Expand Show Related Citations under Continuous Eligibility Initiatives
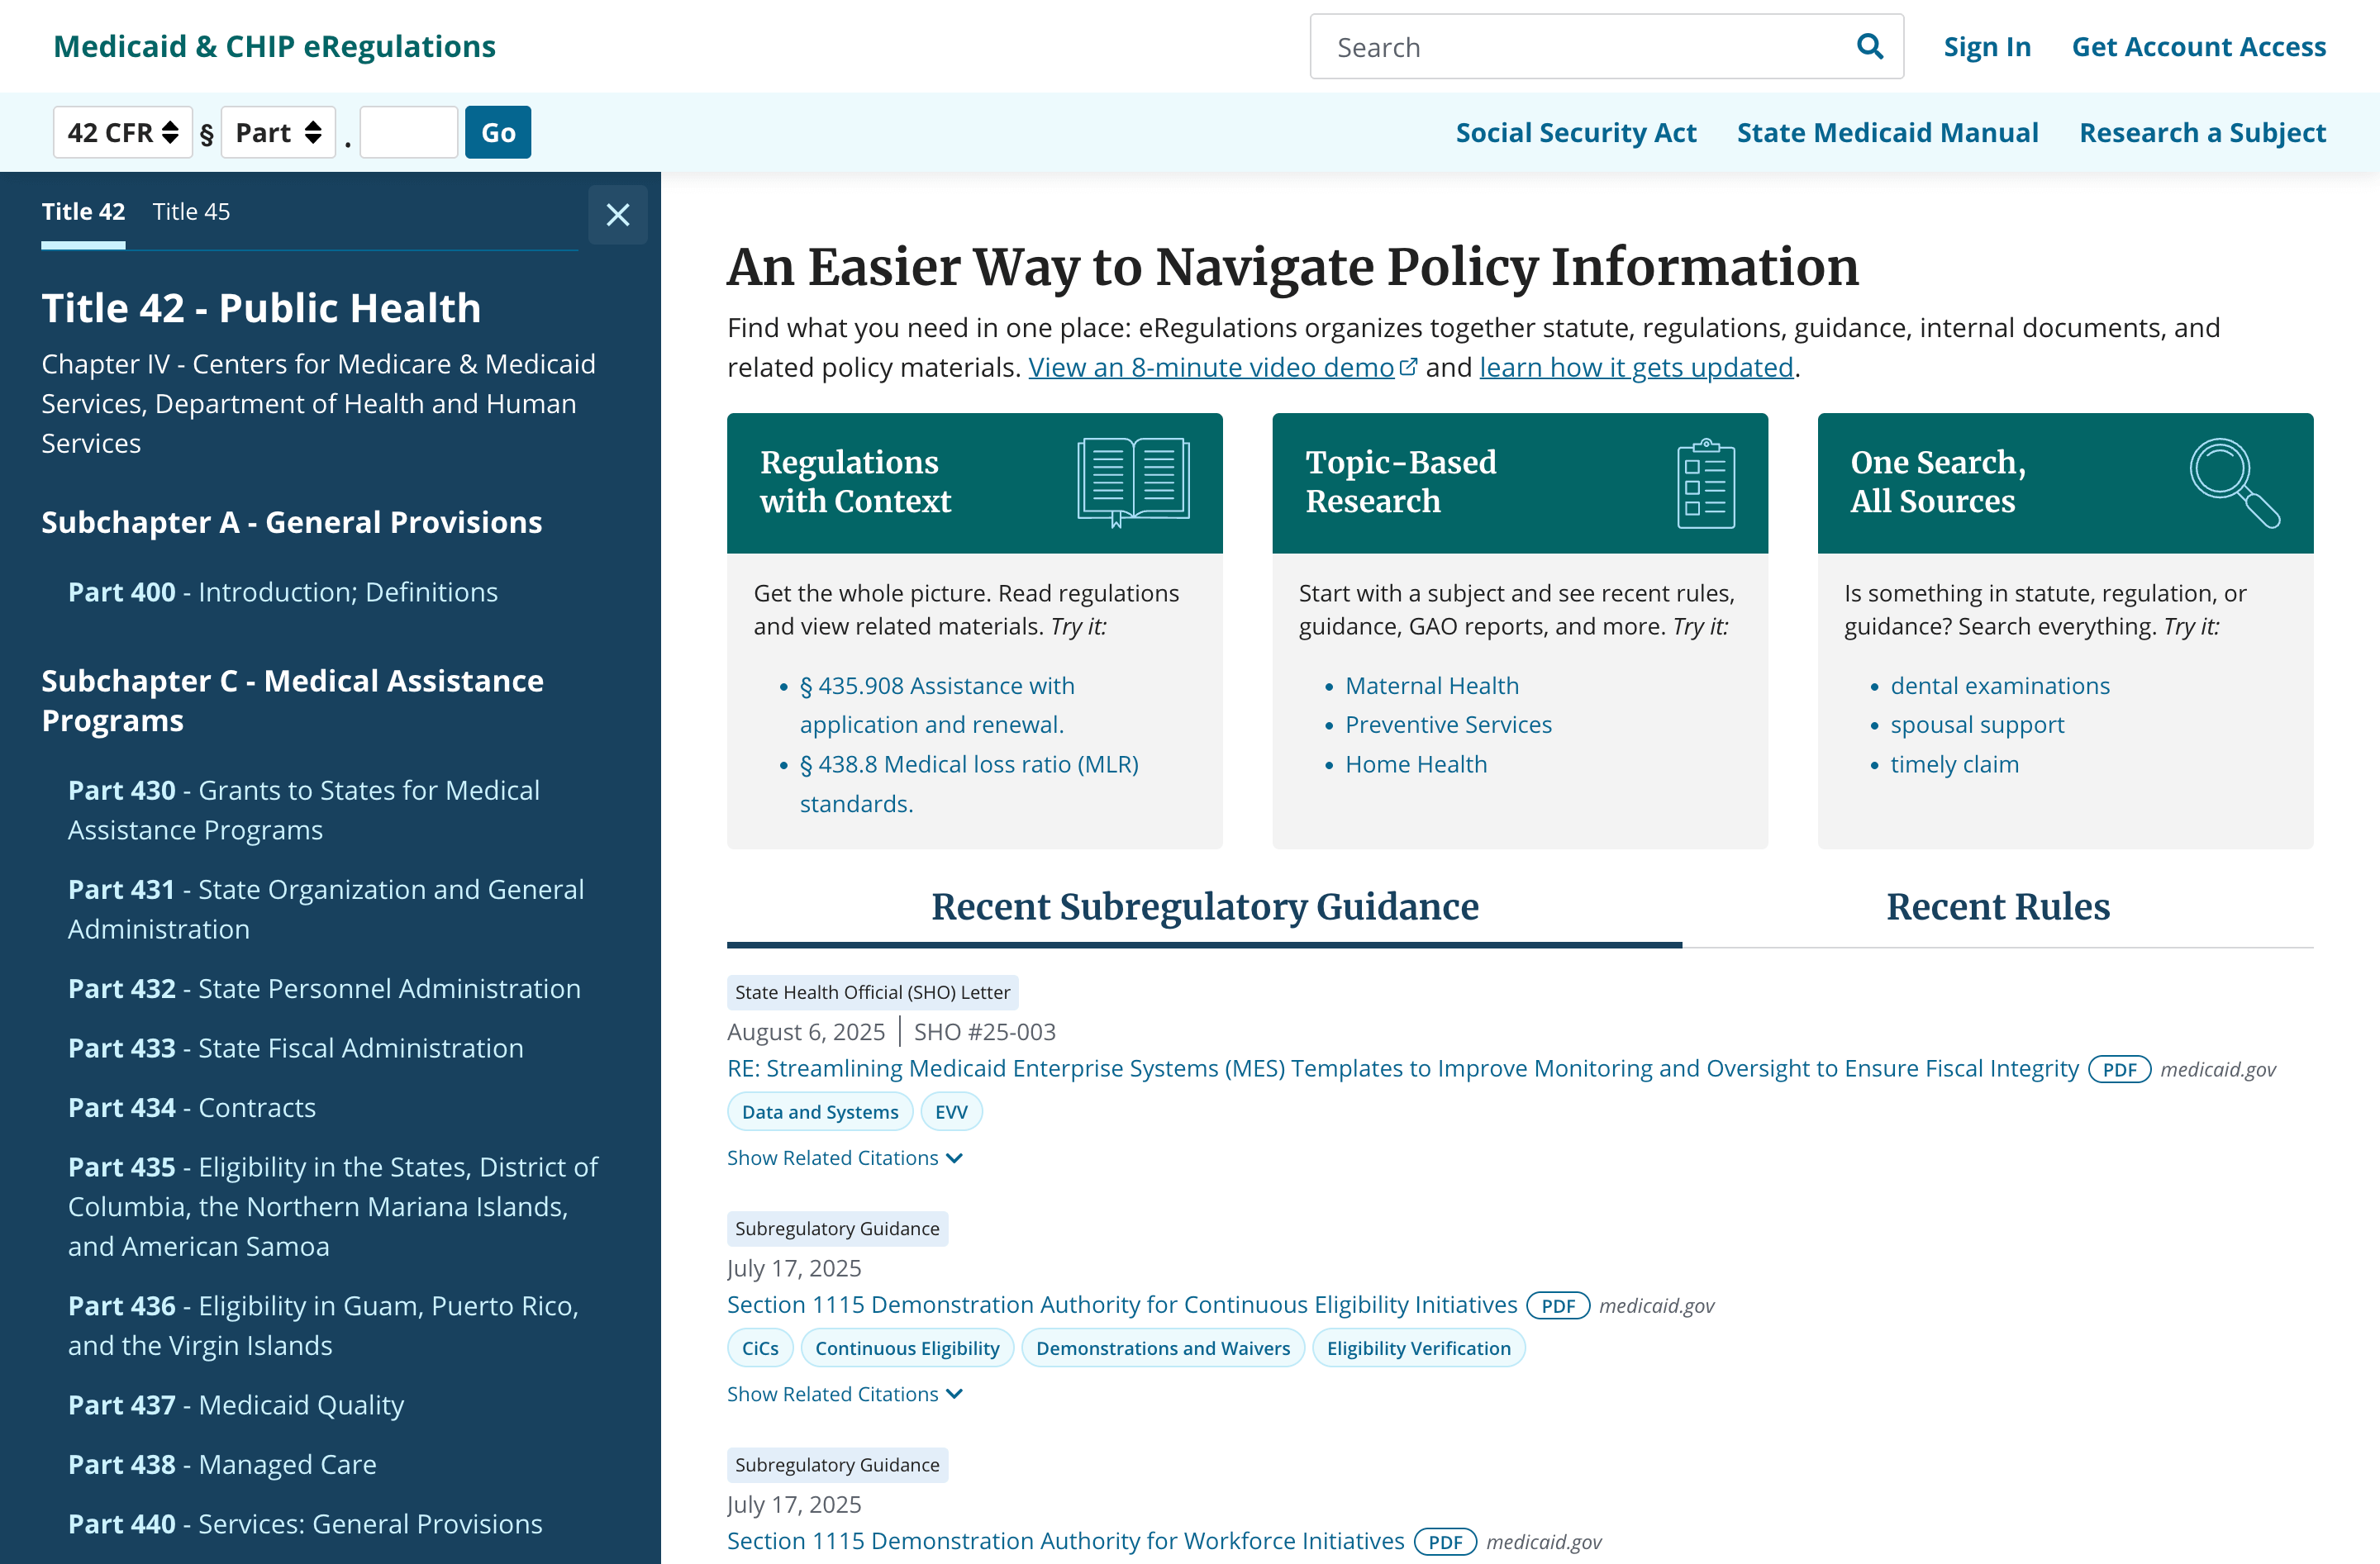 coord(844,1393)
